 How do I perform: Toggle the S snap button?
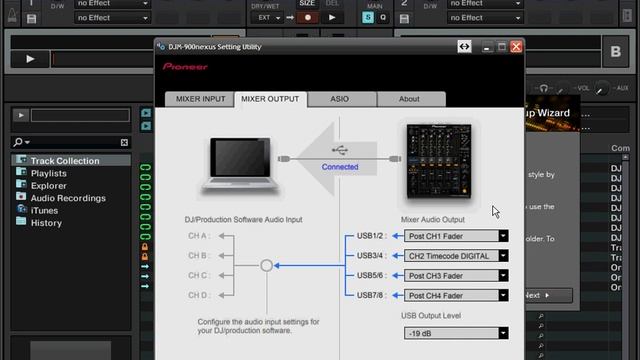point(368,18)
